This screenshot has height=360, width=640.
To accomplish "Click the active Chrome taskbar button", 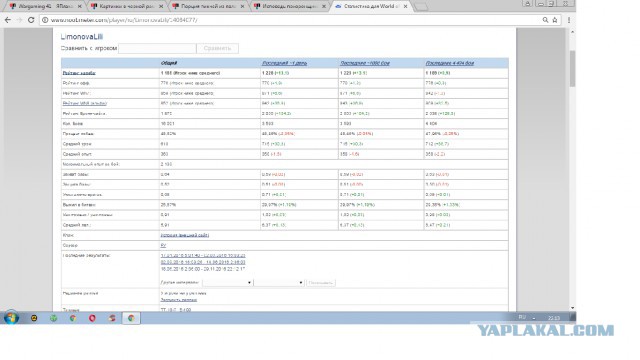I will [x=131, y=318].
